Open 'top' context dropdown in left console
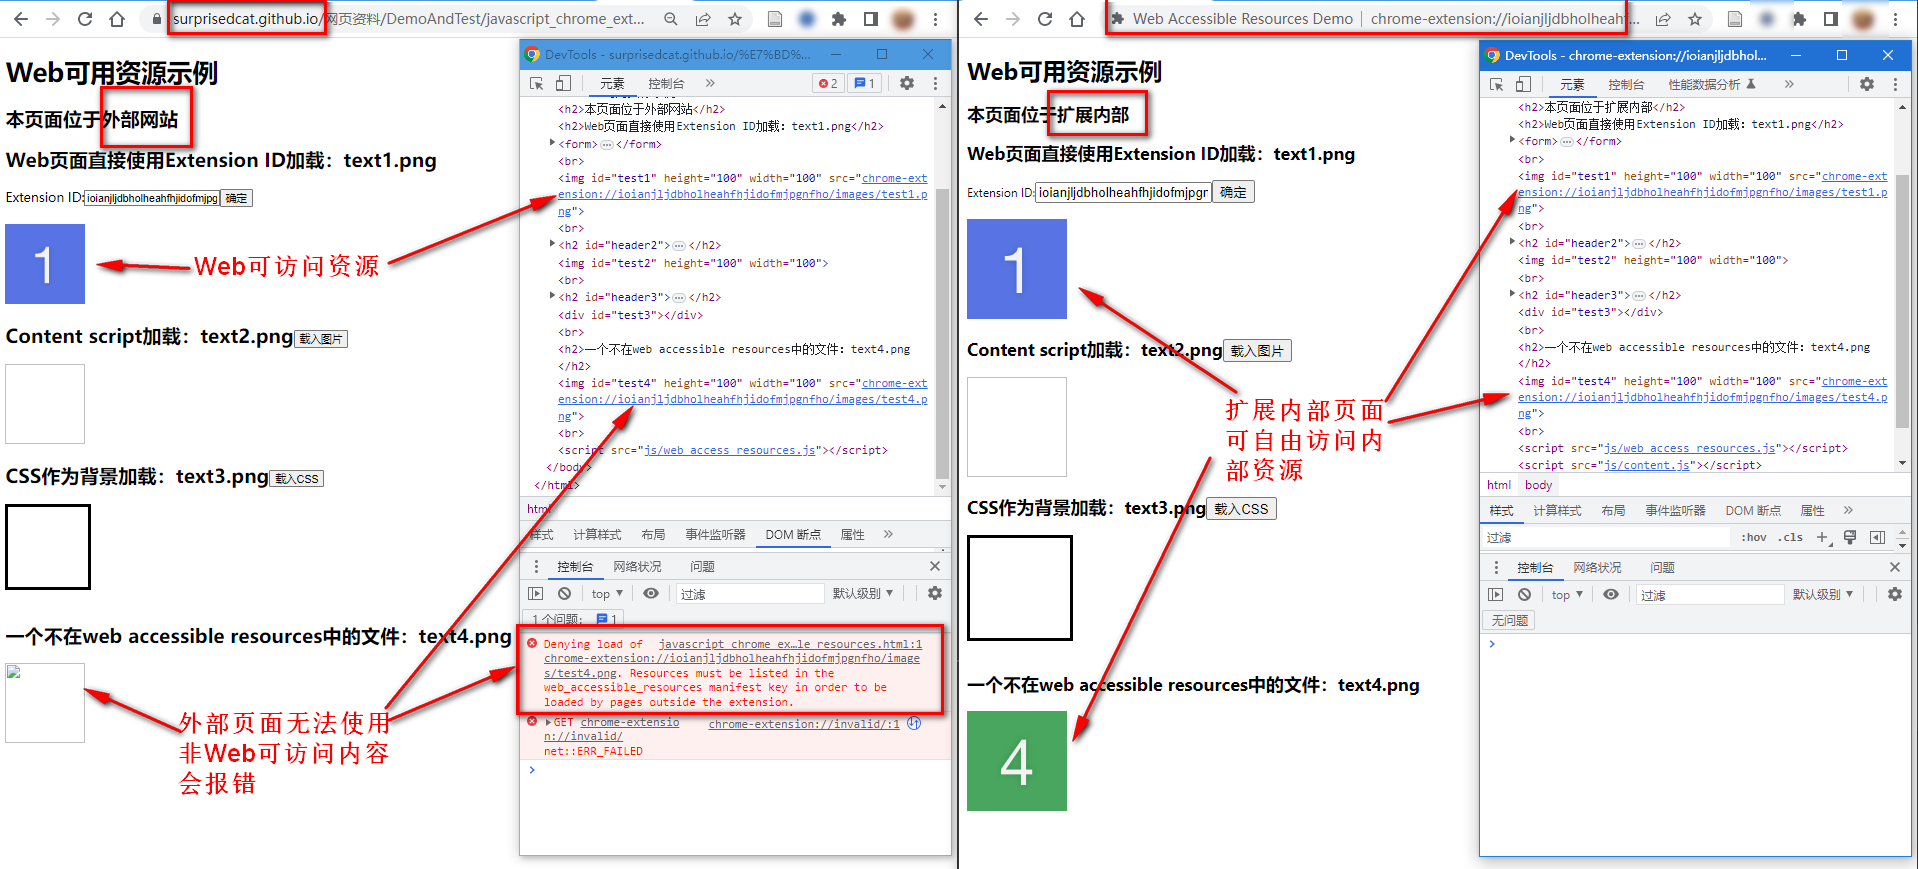Screen dimensions: 1918x869 607,593
